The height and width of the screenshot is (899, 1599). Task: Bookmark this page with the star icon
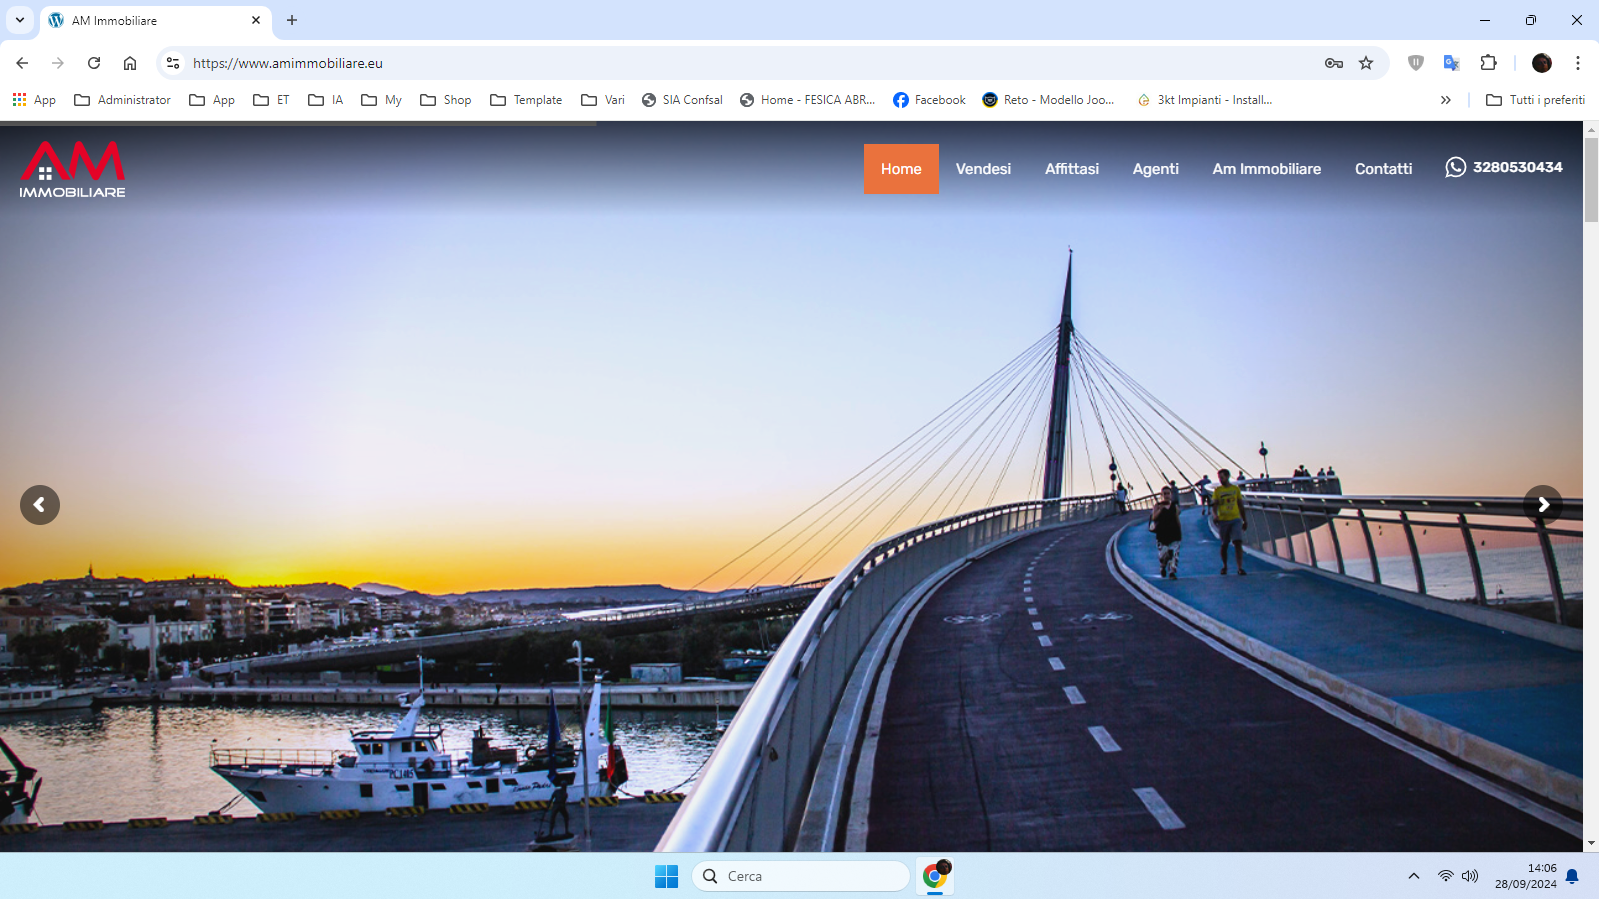(x=1366, y=63)
